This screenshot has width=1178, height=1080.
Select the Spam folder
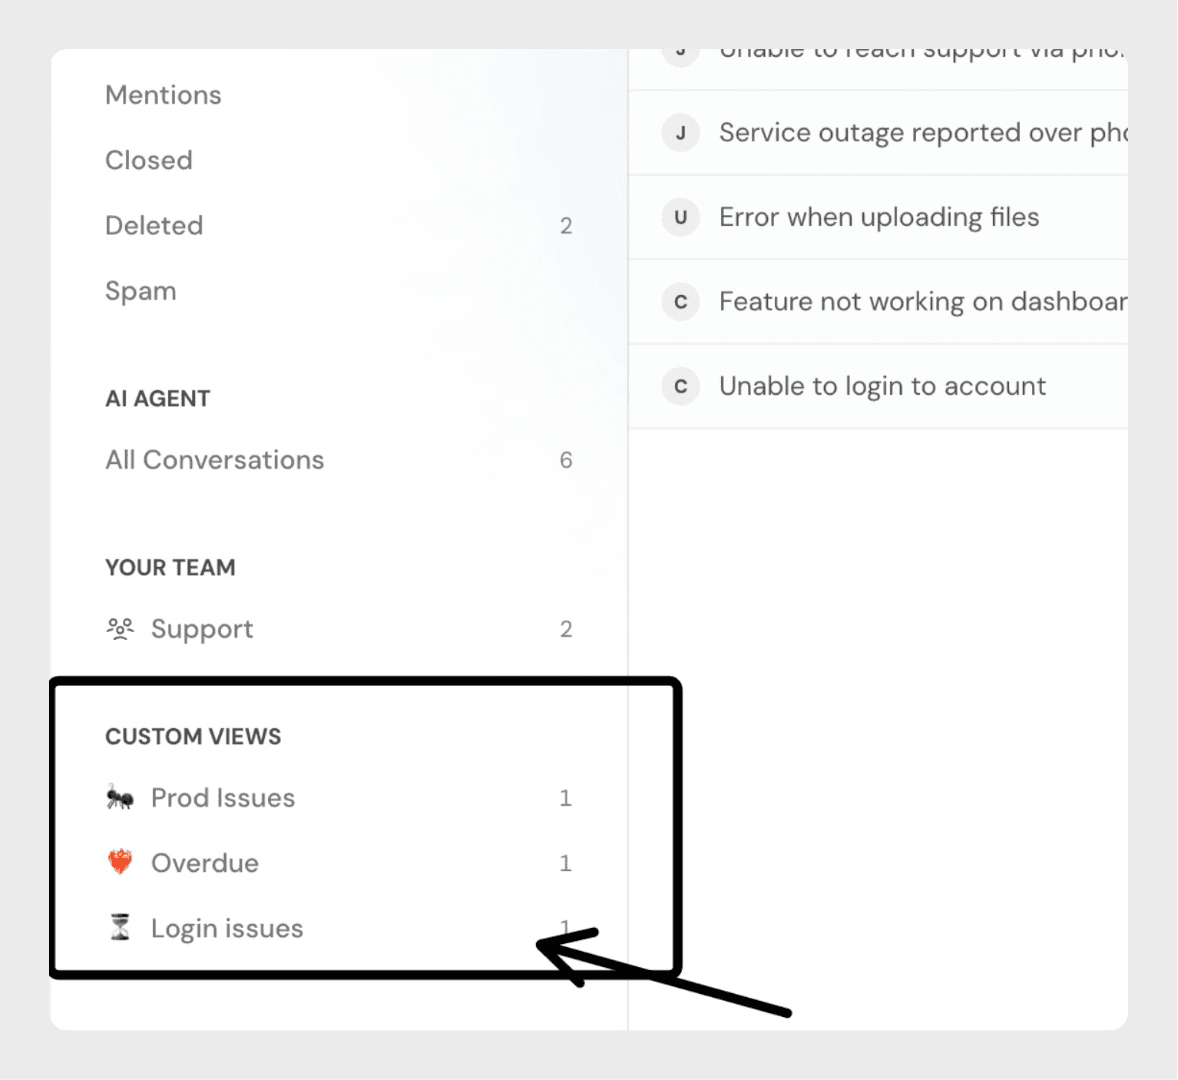[x=141, y=291]
